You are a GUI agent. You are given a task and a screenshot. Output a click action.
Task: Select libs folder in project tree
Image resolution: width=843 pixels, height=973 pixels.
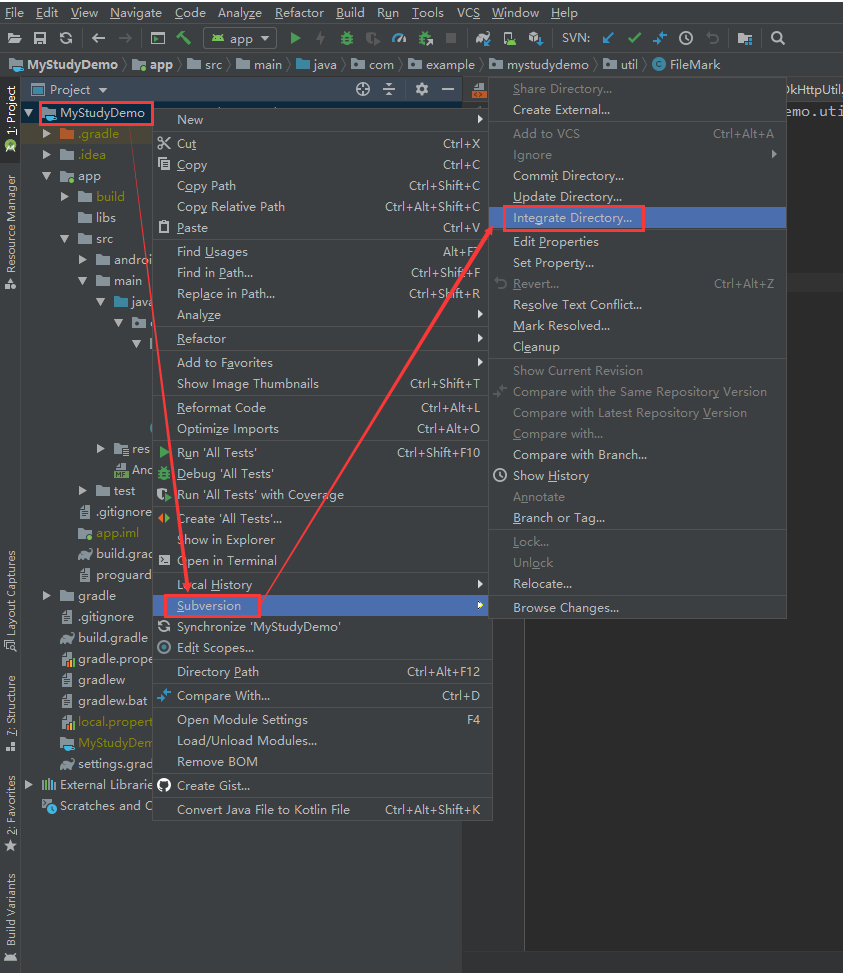(x=97, y=218)
